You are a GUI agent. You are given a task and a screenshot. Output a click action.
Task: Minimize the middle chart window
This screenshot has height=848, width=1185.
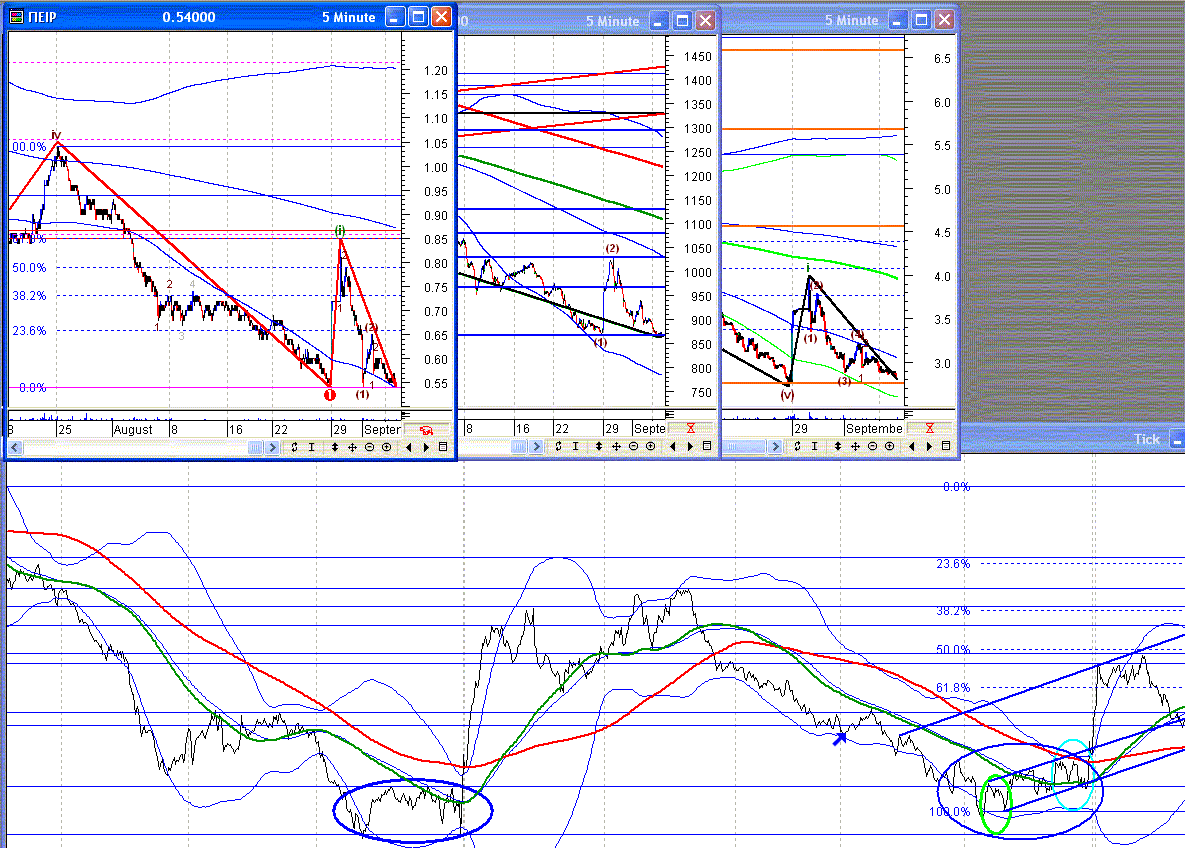coord(659,20)
